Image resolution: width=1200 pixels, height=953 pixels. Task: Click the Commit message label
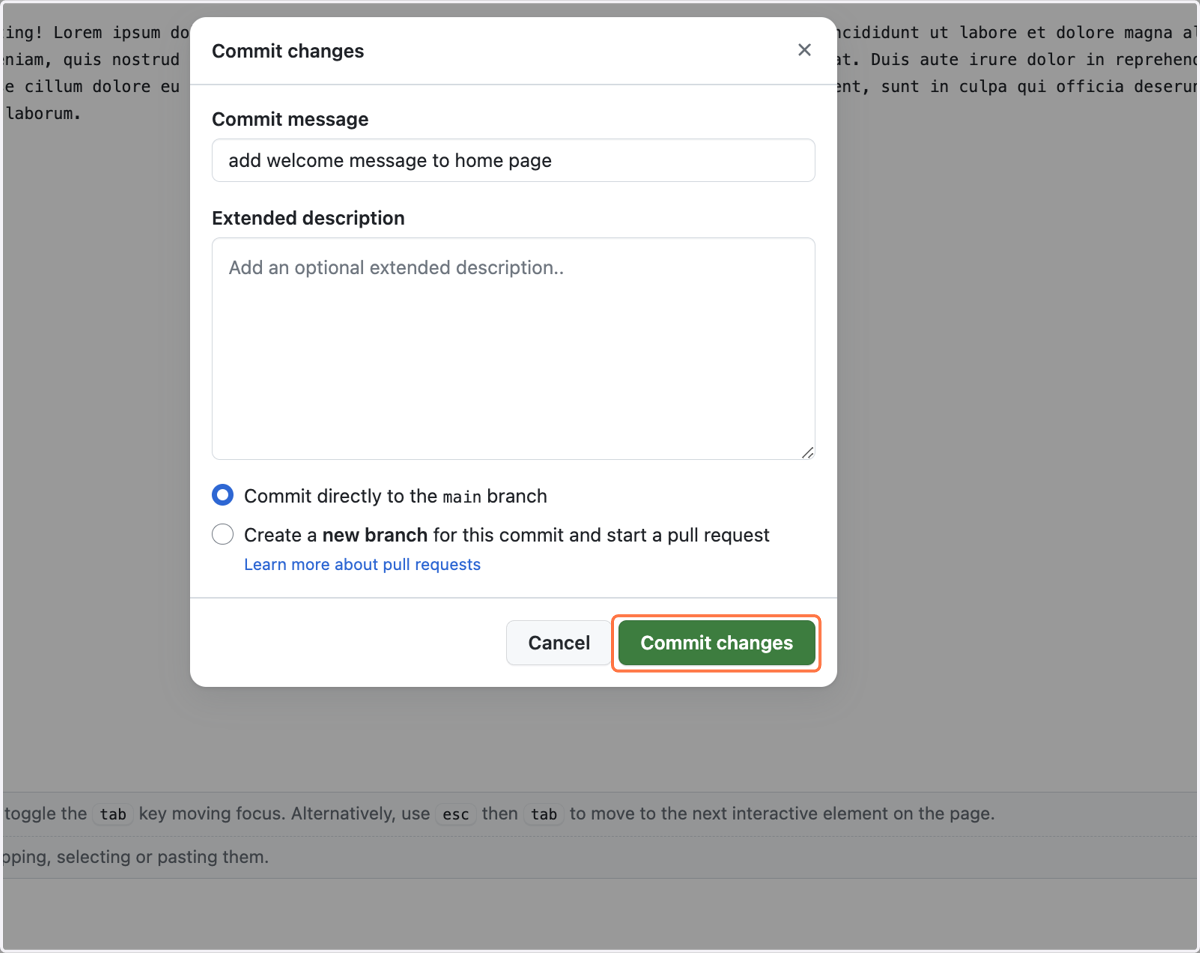(290, 119)
